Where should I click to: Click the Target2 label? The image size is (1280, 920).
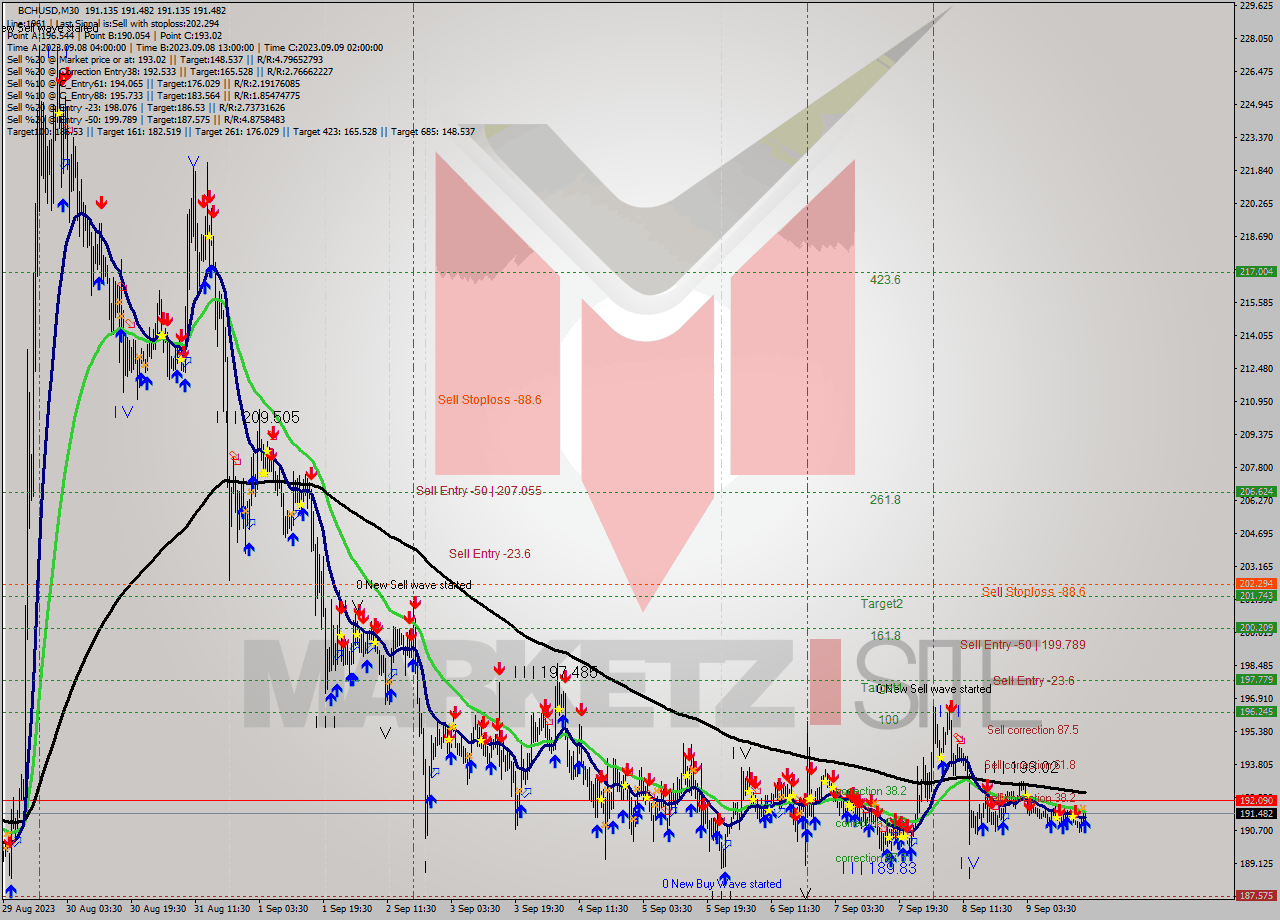(x=882, y=604)
